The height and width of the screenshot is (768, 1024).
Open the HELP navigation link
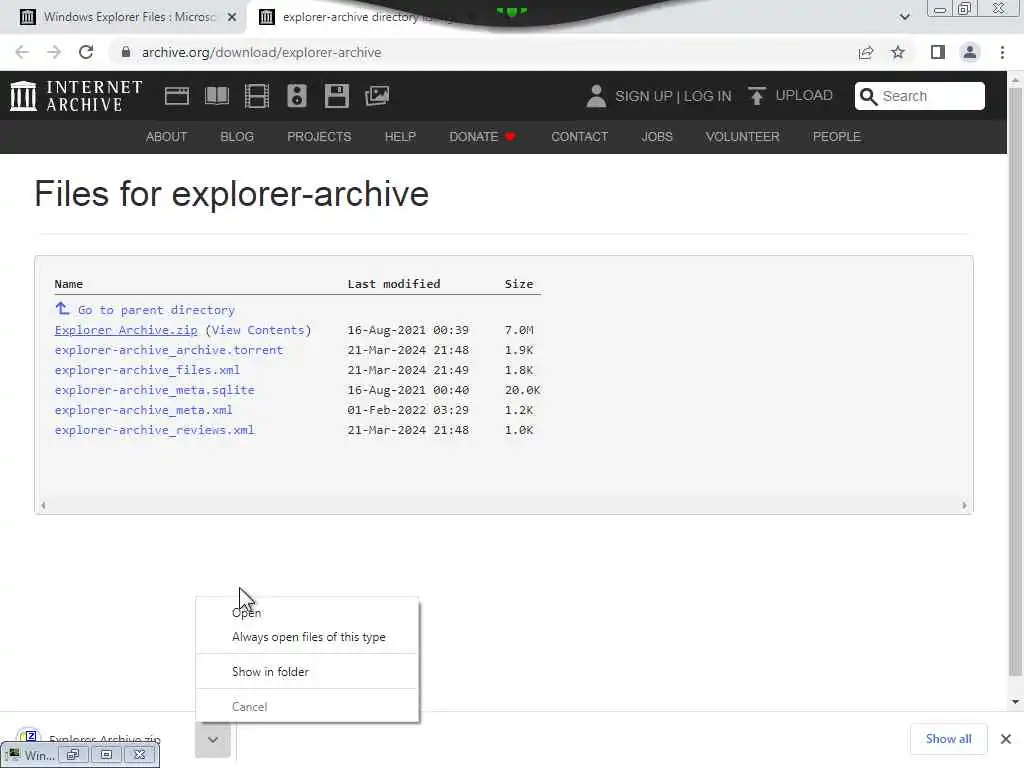point(400,136)
